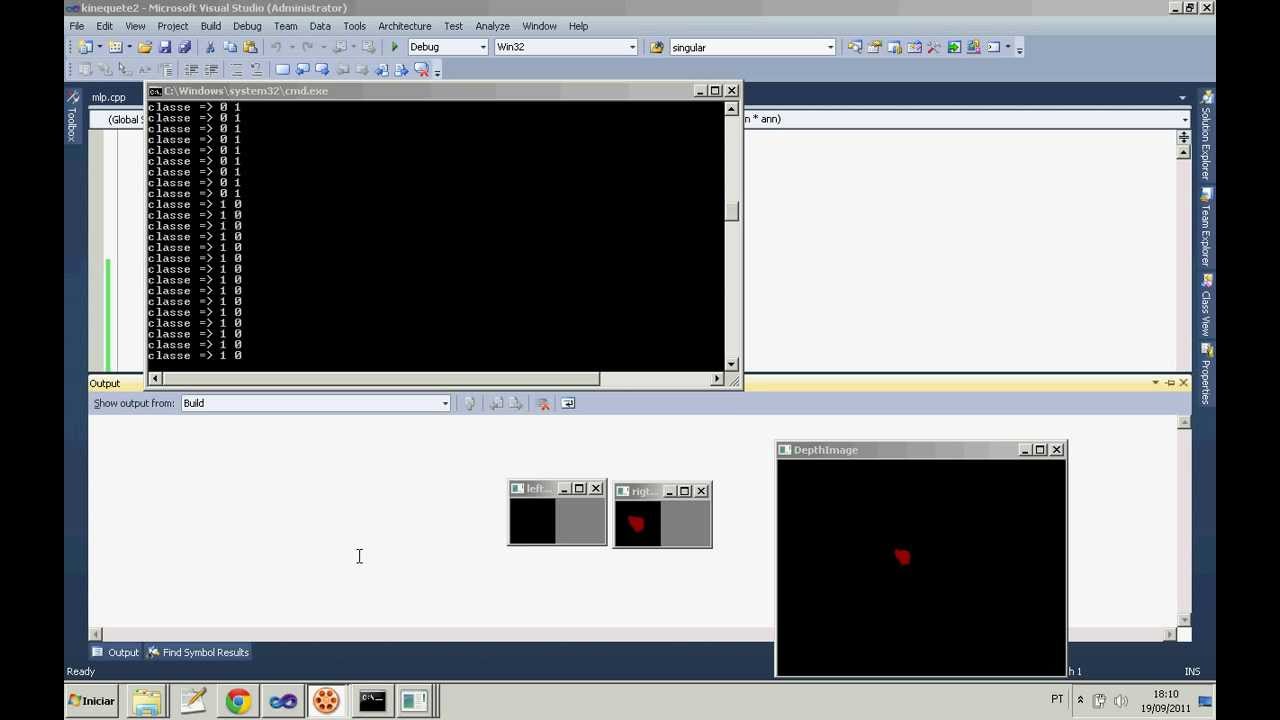Open the Output panel window position dropdown arrow
This screenshot has height=720, width=1280.
tap(1155, 383)
